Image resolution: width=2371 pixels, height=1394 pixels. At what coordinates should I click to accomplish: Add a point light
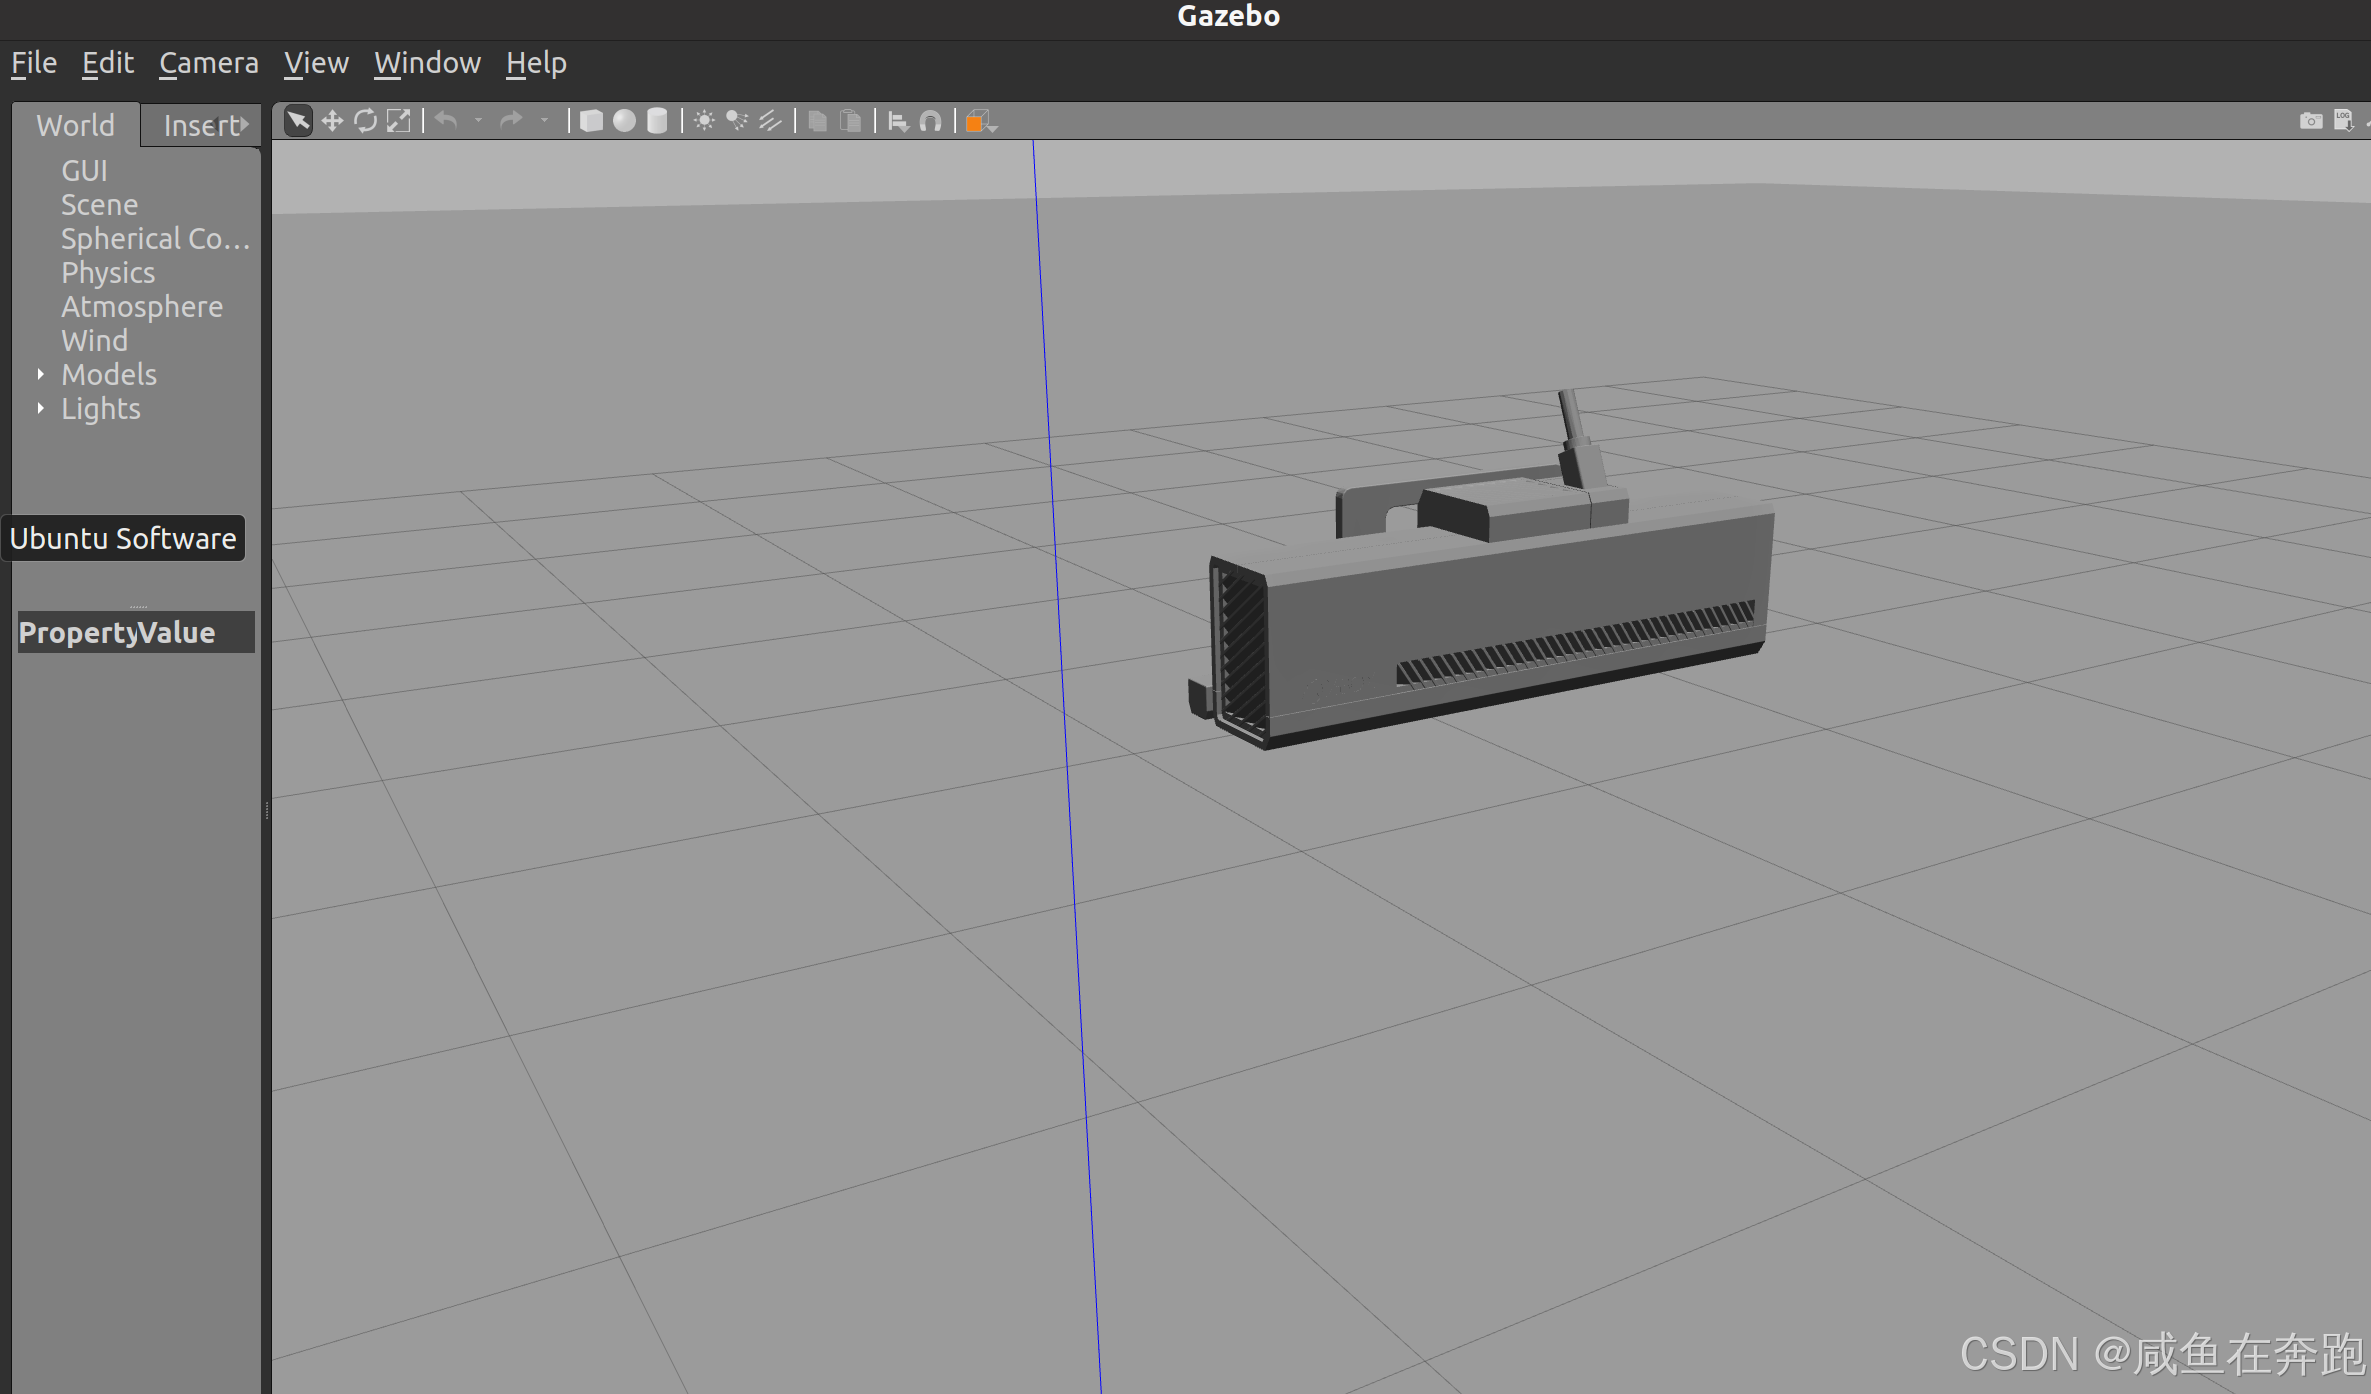coord(704,121)
